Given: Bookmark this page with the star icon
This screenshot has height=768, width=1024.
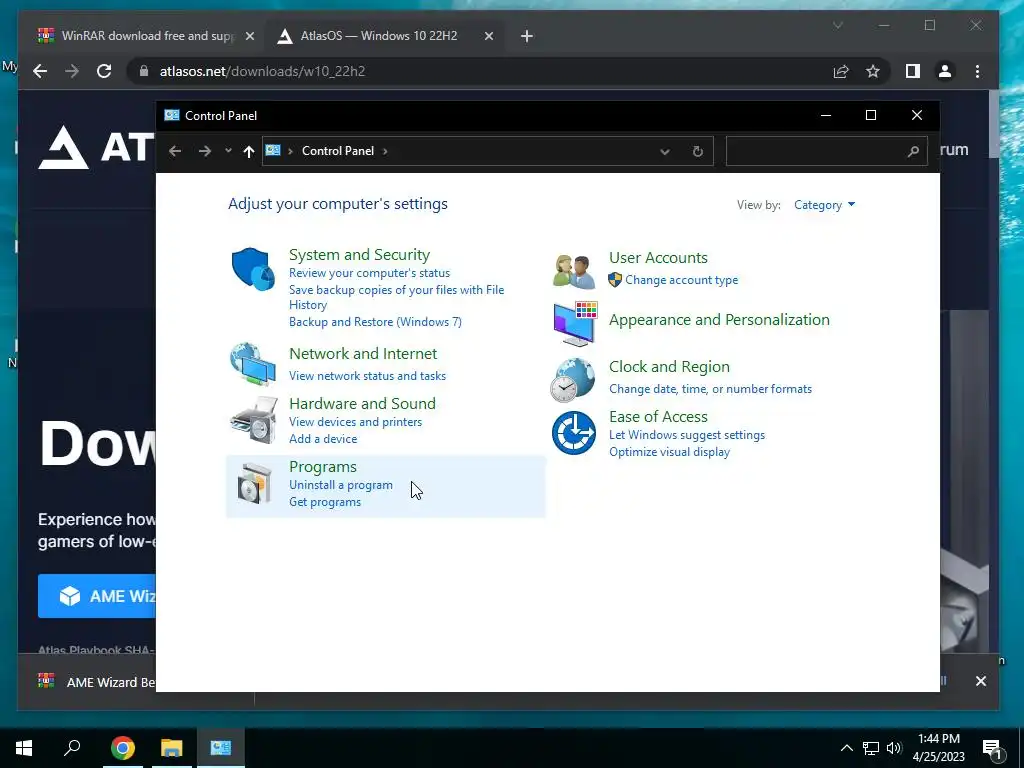Looking at the screenshot, I should [x=872, y=71].
